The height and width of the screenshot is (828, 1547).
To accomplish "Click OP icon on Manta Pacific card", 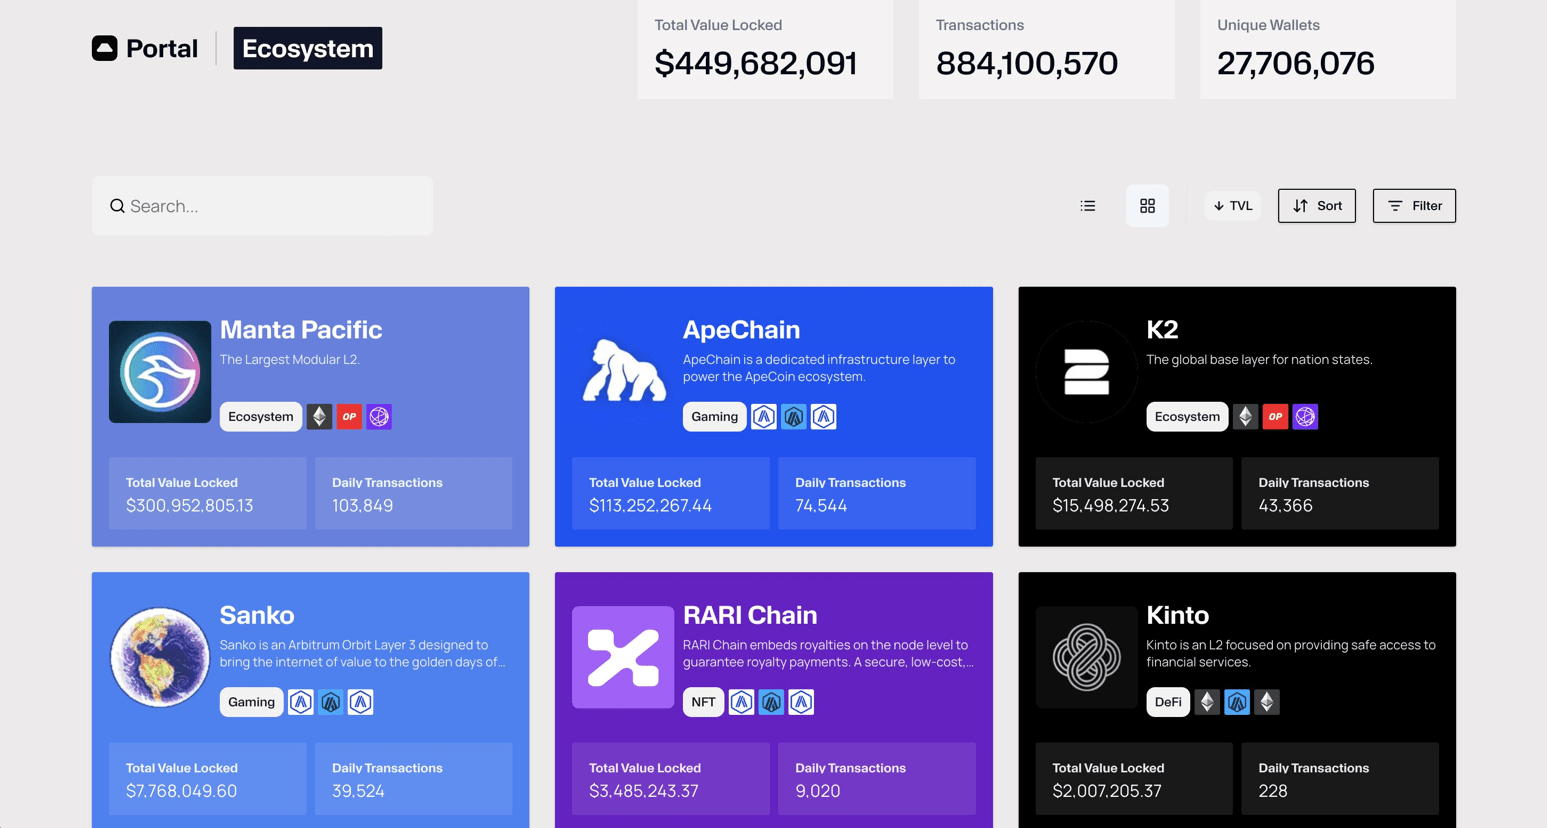I will coord(349,417).
